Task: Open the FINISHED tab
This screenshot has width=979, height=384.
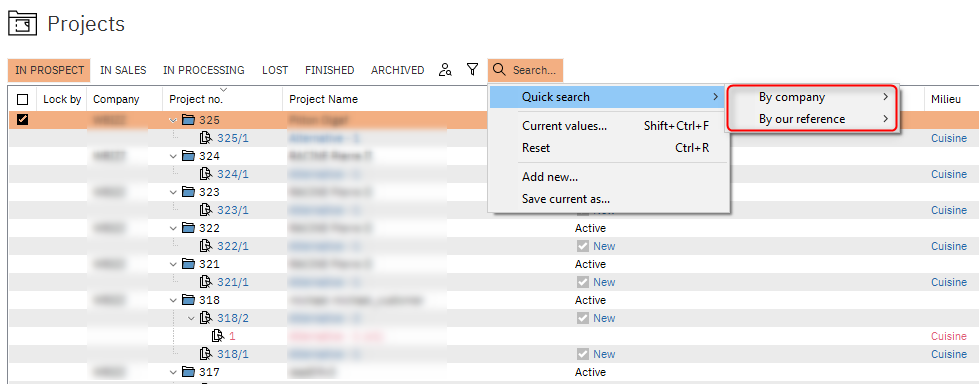Action: pyautogui.click(x=330, y=70)
